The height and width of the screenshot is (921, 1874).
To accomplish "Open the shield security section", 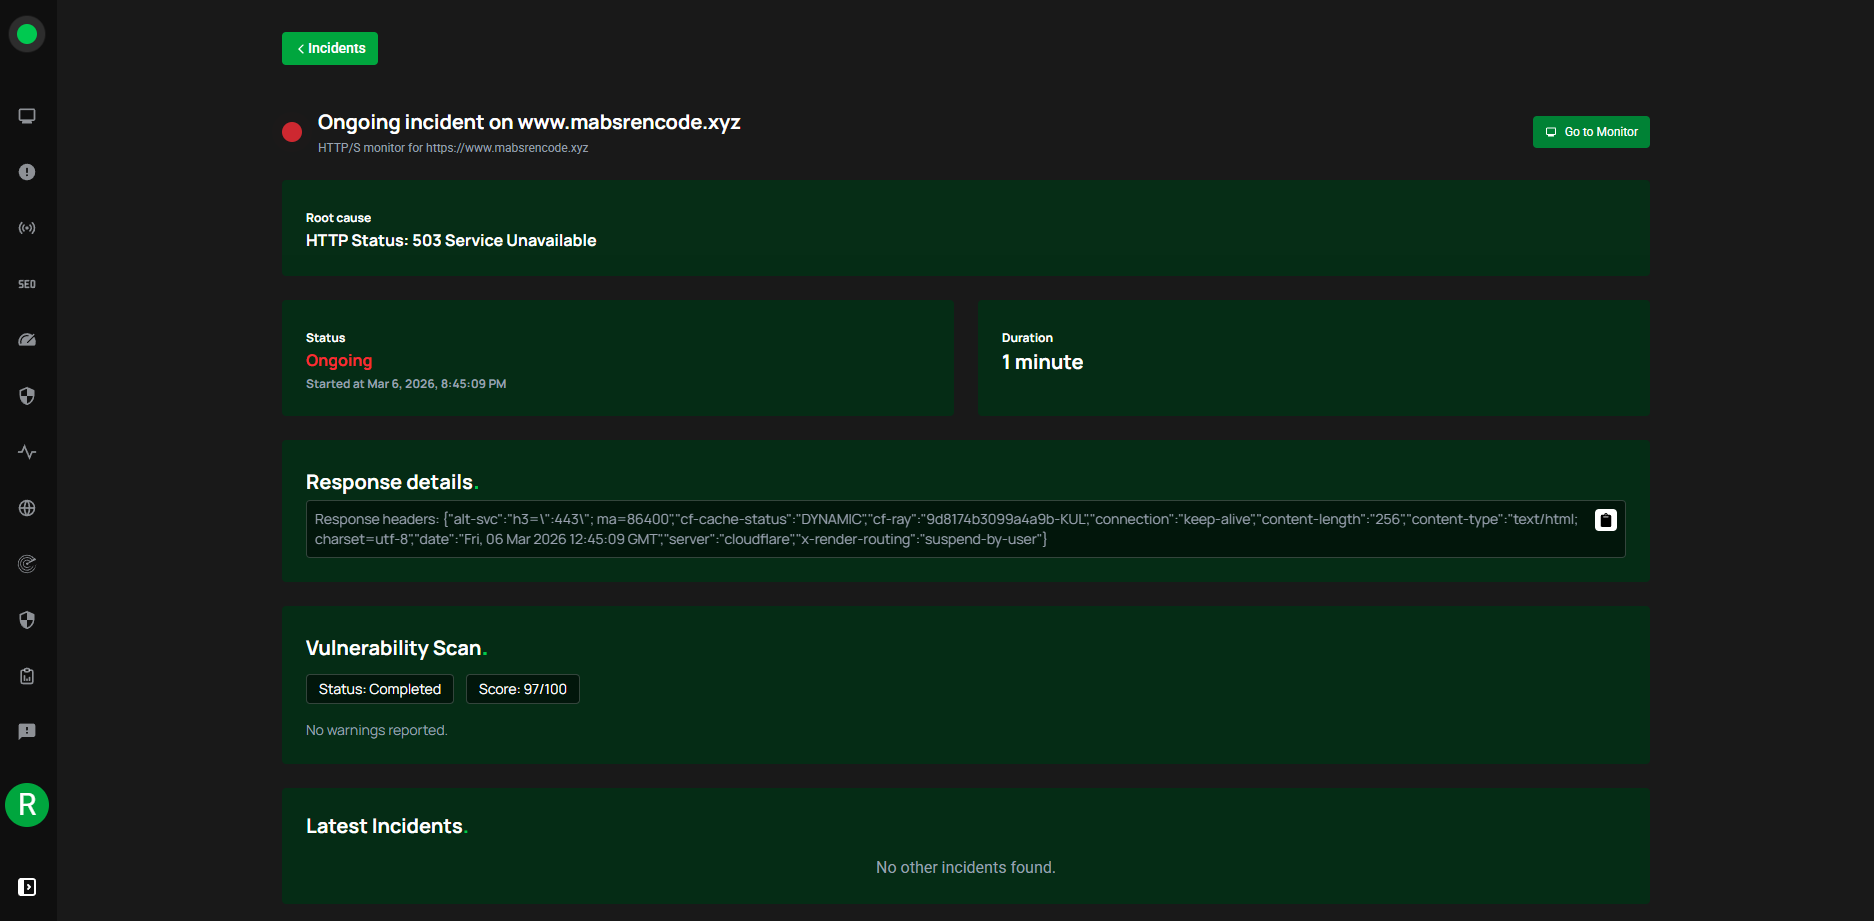I will pyautogui.click(x=27, y=395).
